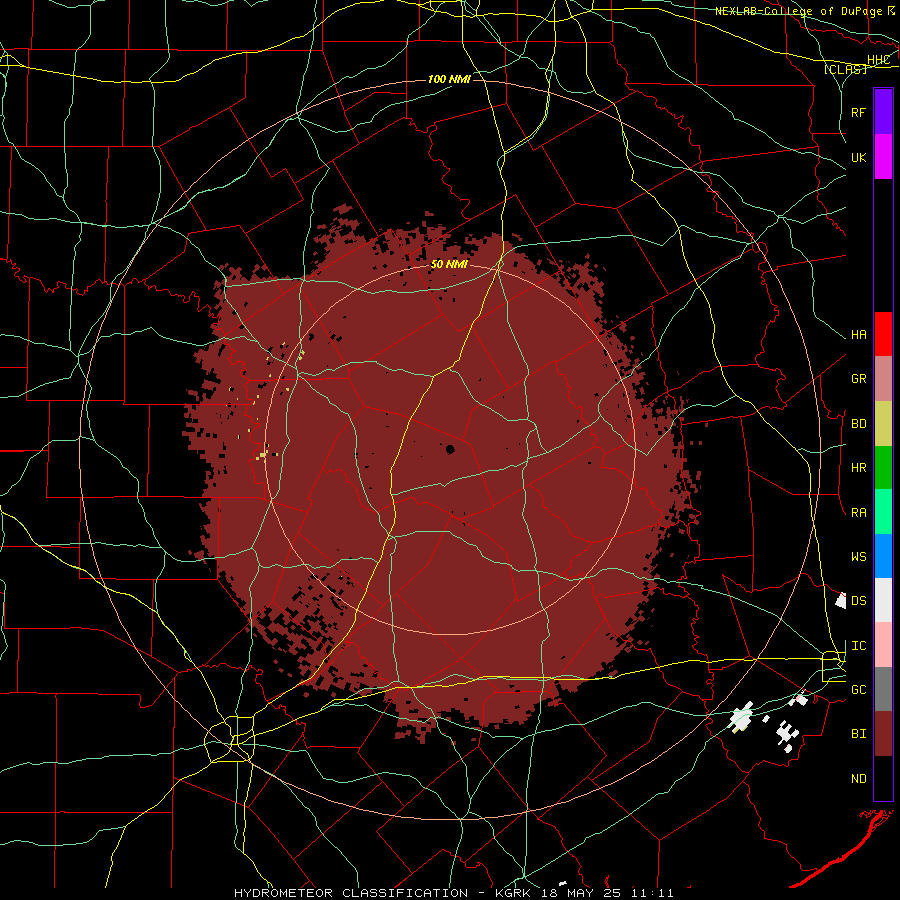The height and width of the screenshot is (900, 900).
Task: Click the RA legend label
Action: tap(858, 513)
